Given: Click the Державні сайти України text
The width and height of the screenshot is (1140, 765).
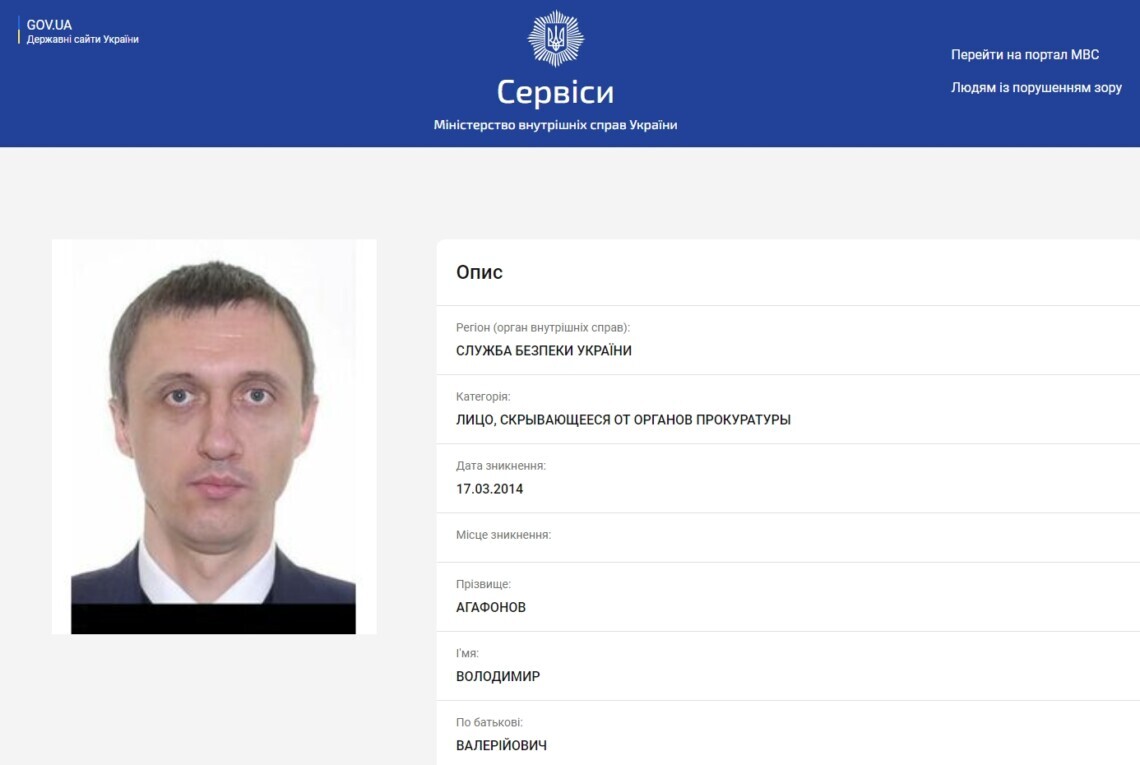Looking at the screenshot, I should [x=83, y=39].
